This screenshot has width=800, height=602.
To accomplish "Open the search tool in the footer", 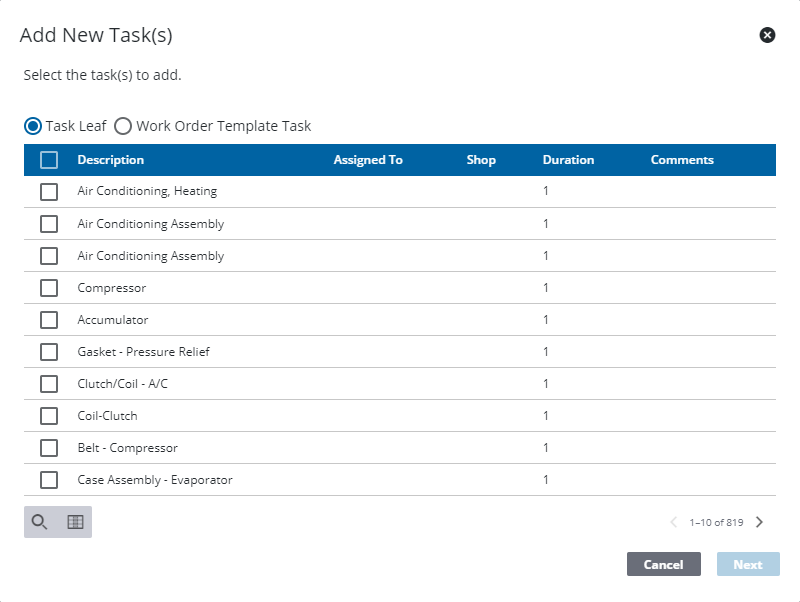I will click(x=41, y=521).
